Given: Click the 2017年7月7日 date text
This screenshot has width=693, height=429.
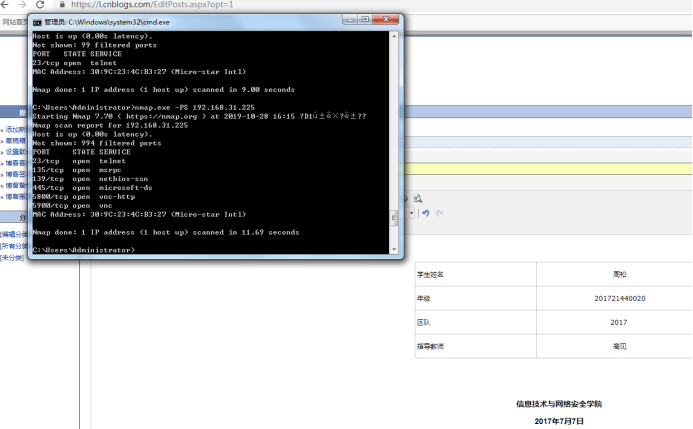Looking at the screenshot, I should (x=559, y=421).
